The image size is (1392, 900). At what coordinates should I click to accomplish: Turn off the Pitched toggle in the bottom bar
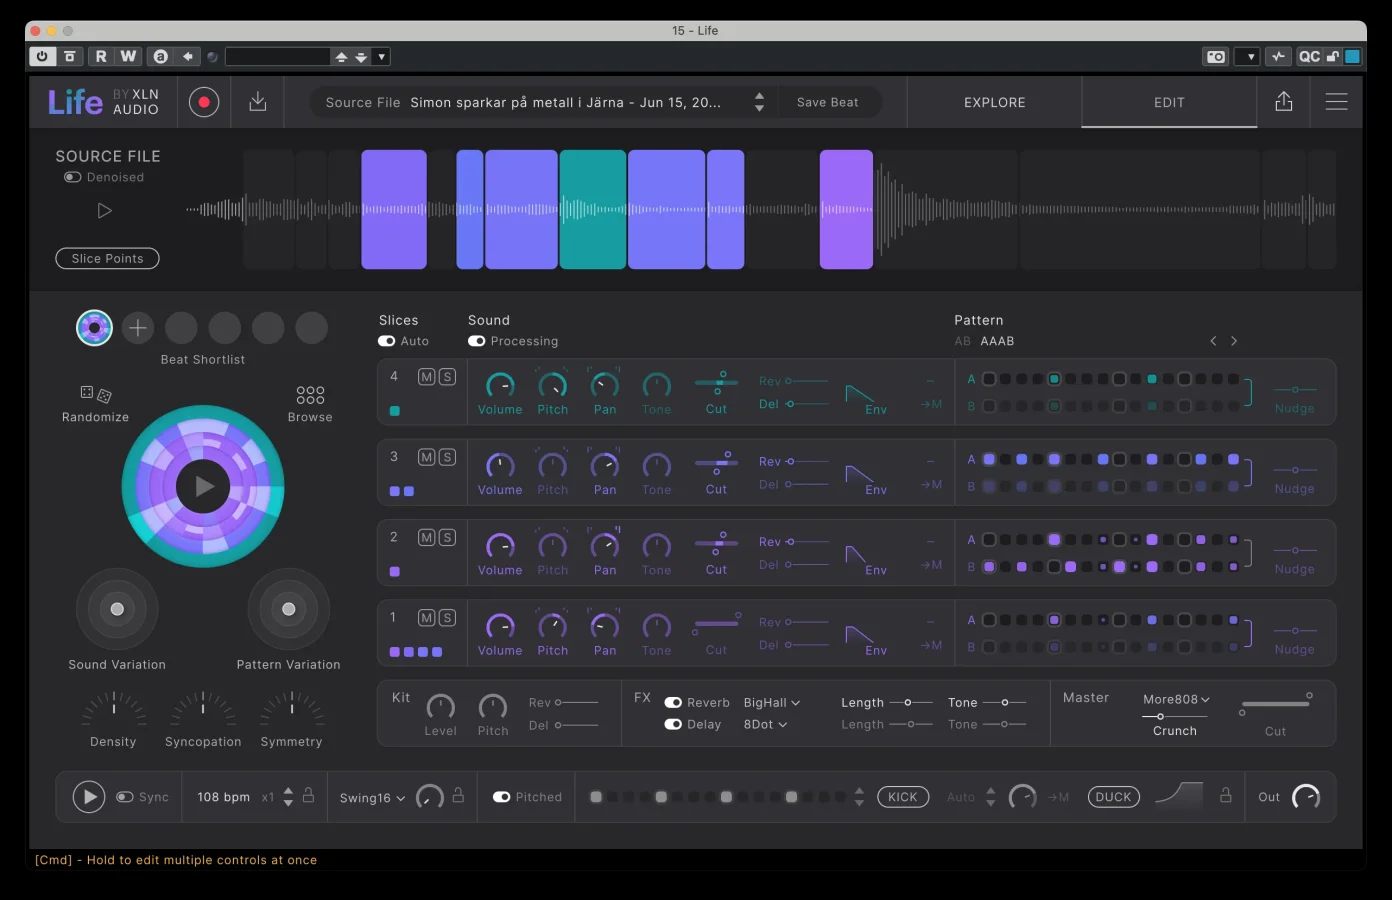tap(502, 797)
